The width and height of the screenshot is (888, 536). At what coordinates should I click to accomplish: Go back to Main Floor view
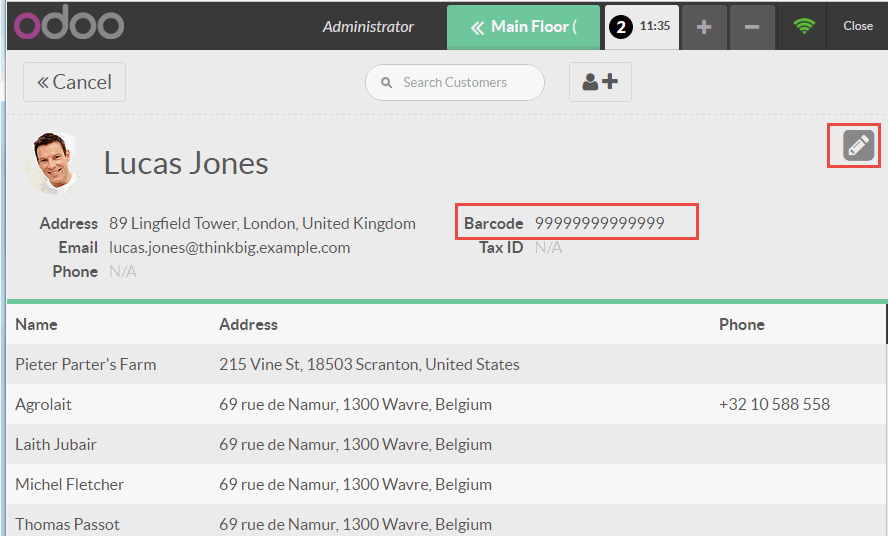(523, 27)
